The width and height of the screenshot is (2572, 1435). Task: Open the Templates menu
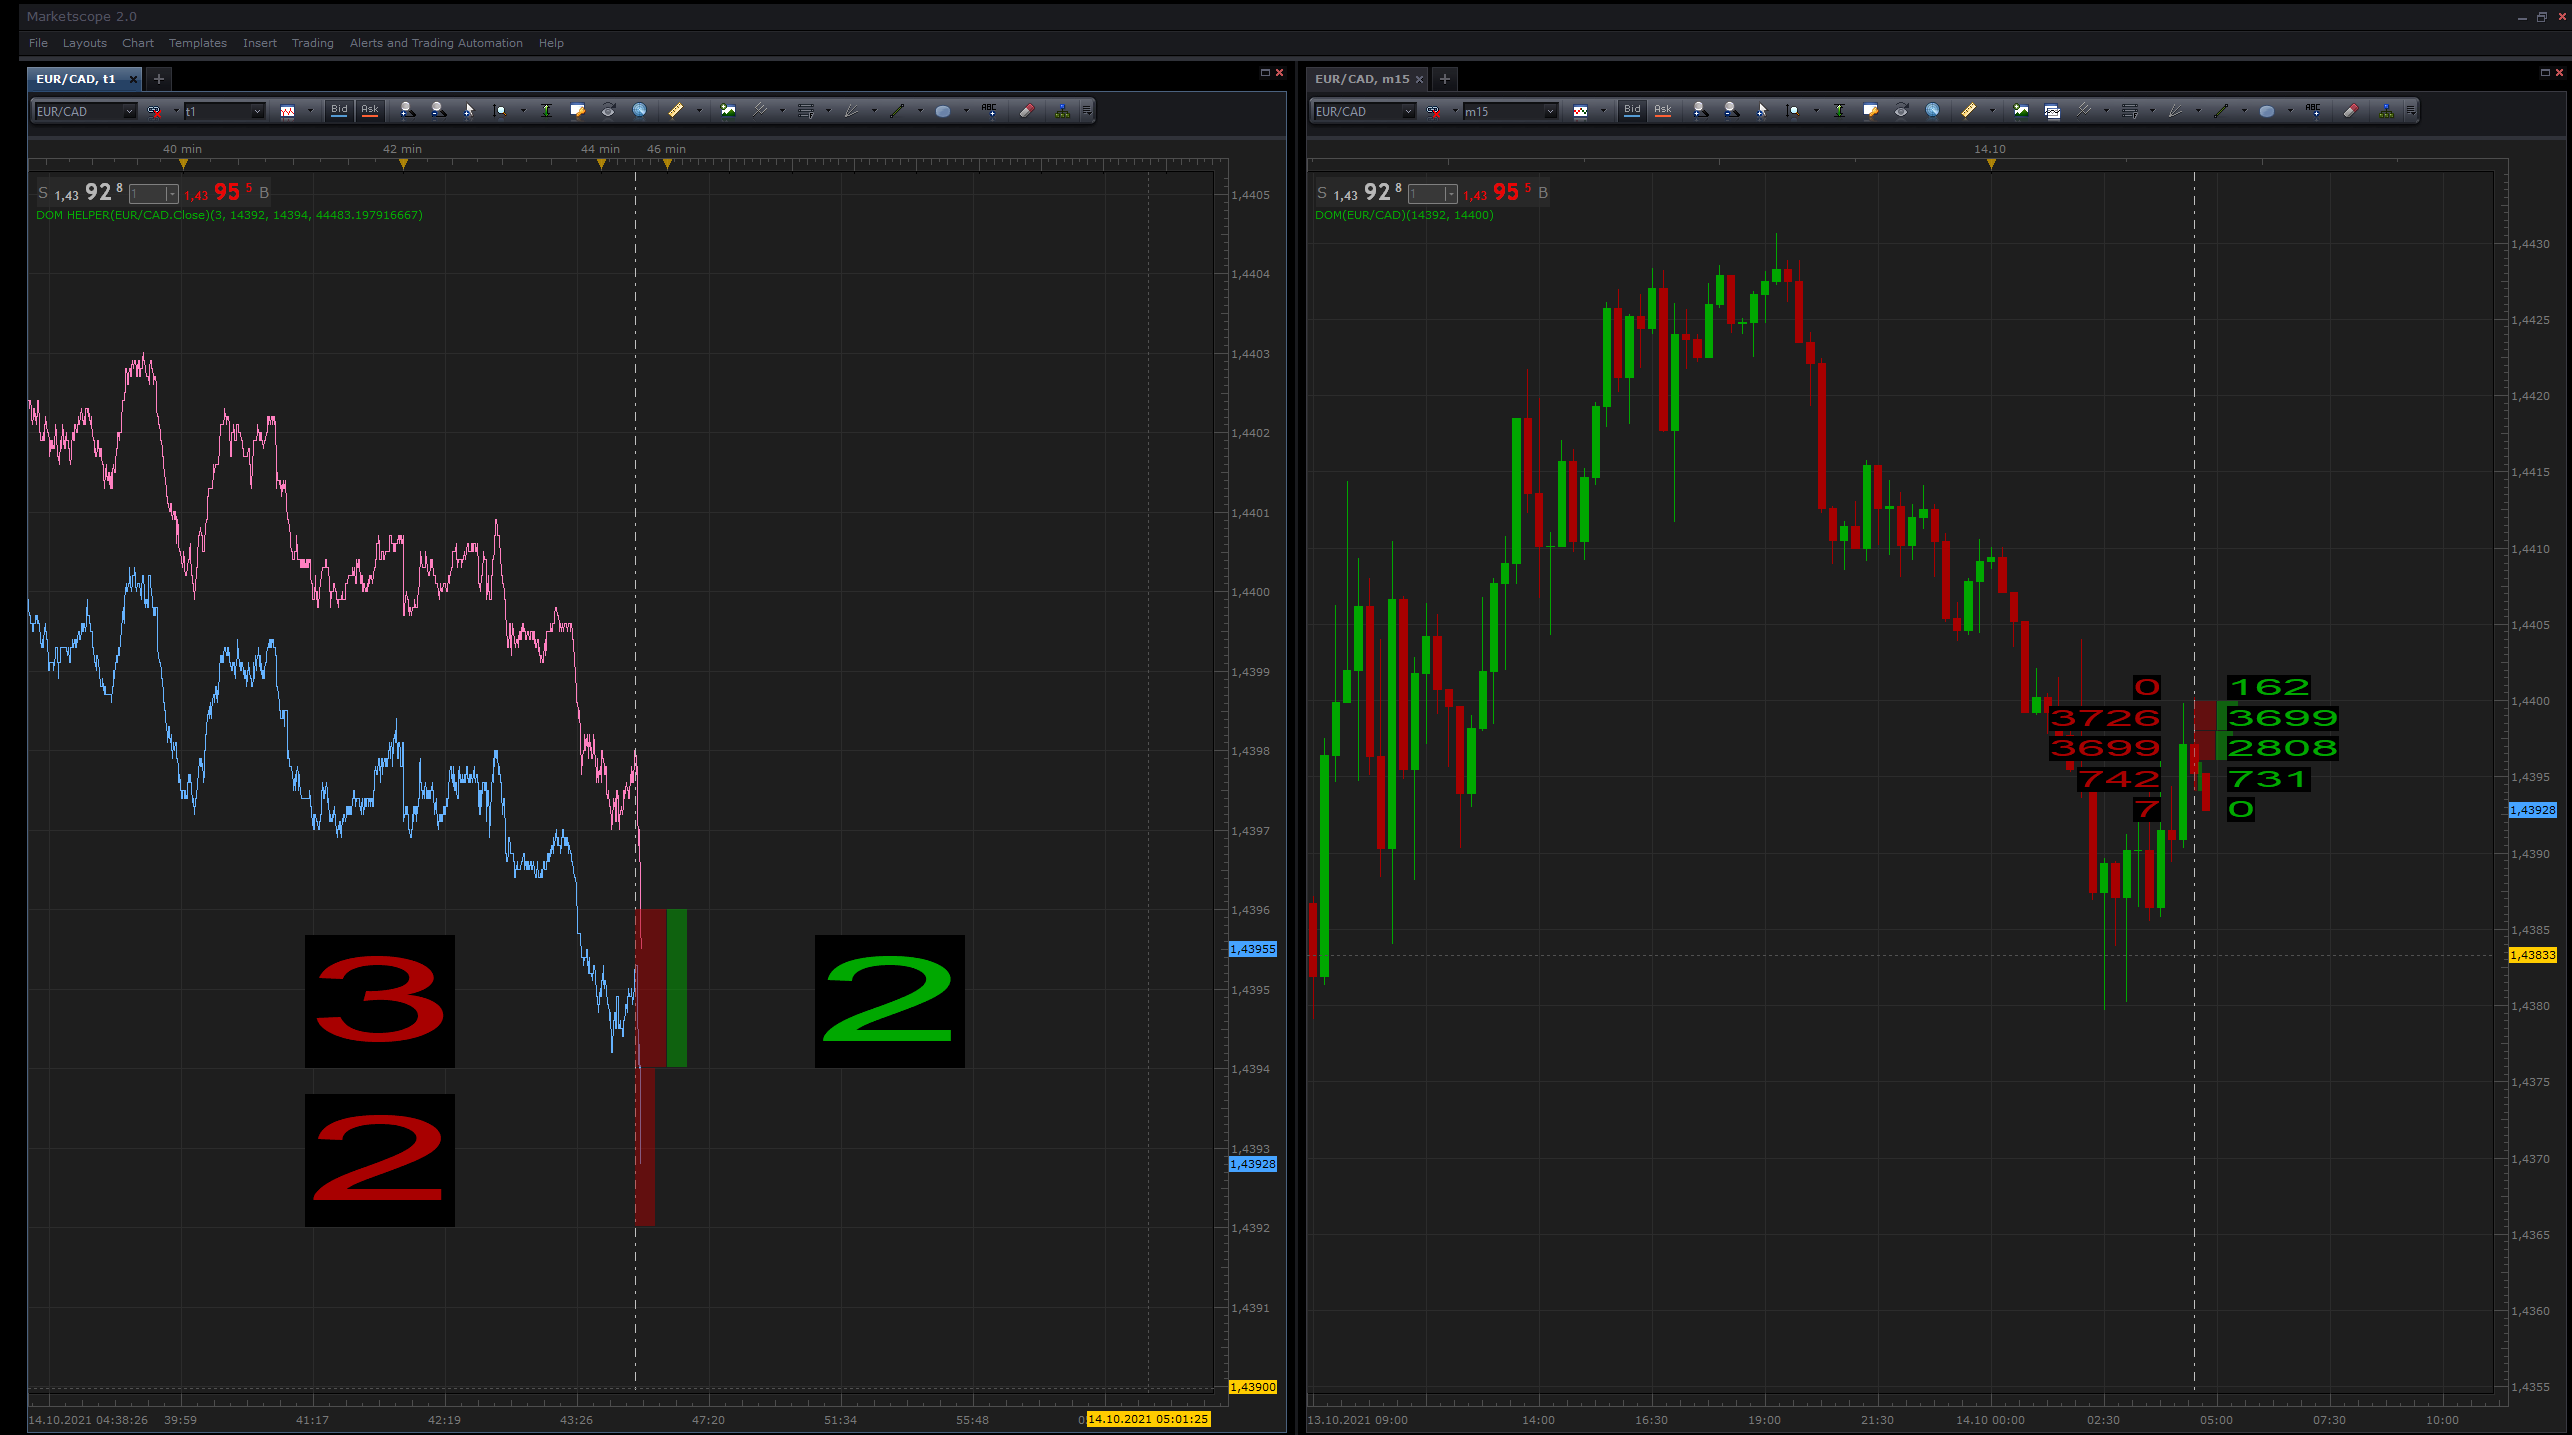point(198,43)
